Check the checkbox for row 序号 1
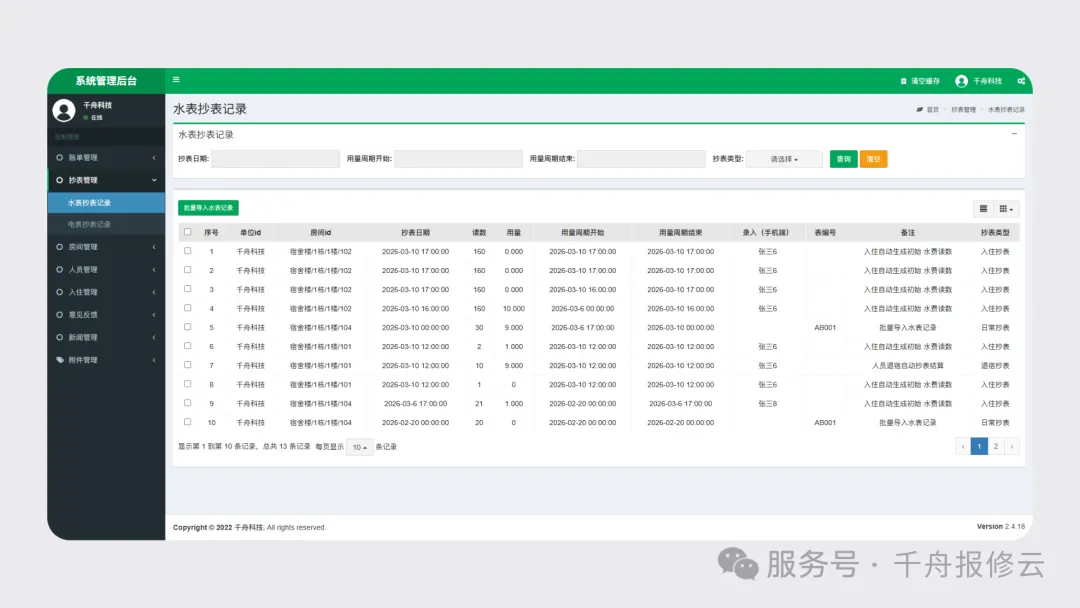Screen dimensions: 1080x608 (x=187, y=251)
